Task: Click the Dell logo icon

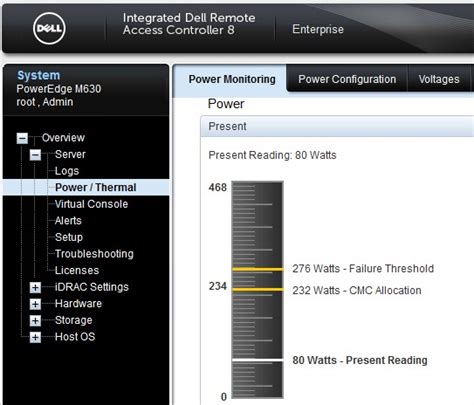Action: pos(49,28)
